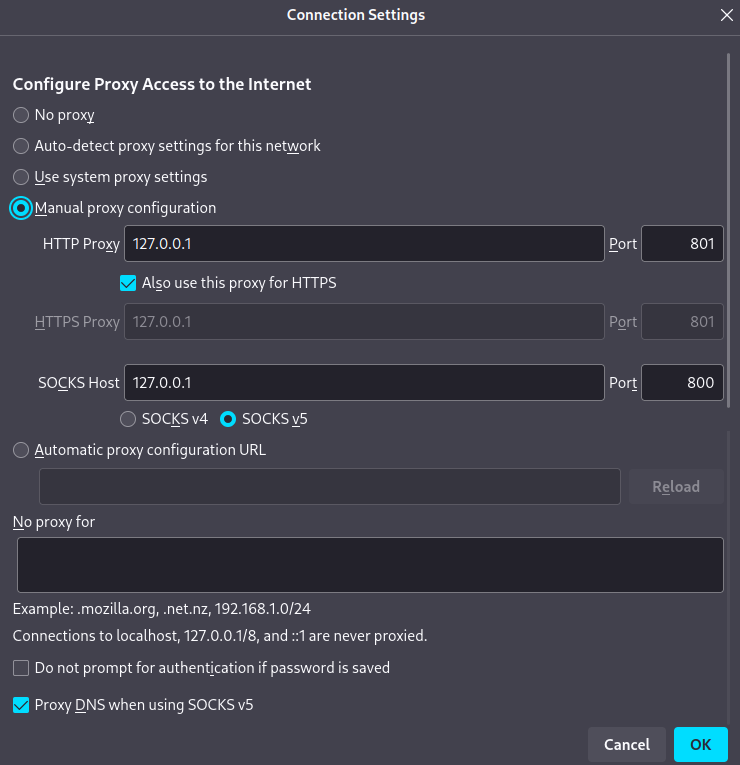The image size is (740, 765).
Task: Enable Do not prompt for authentication checkbox
Action: (21, 668)
